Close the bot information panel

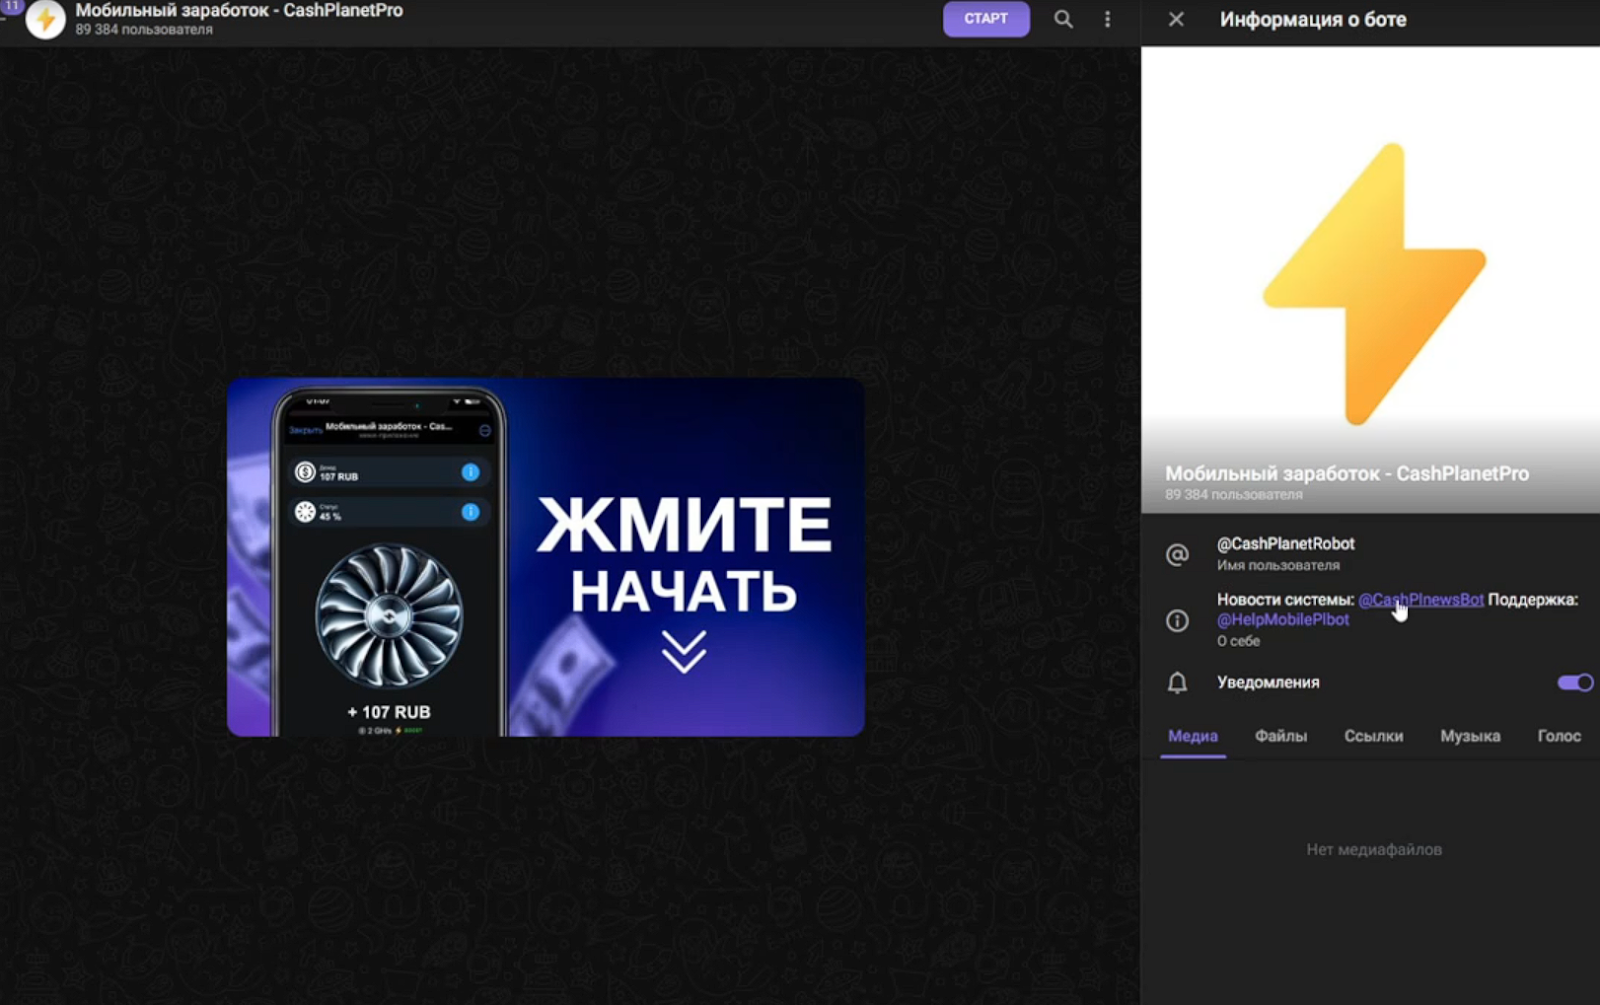pos(1176,19)
